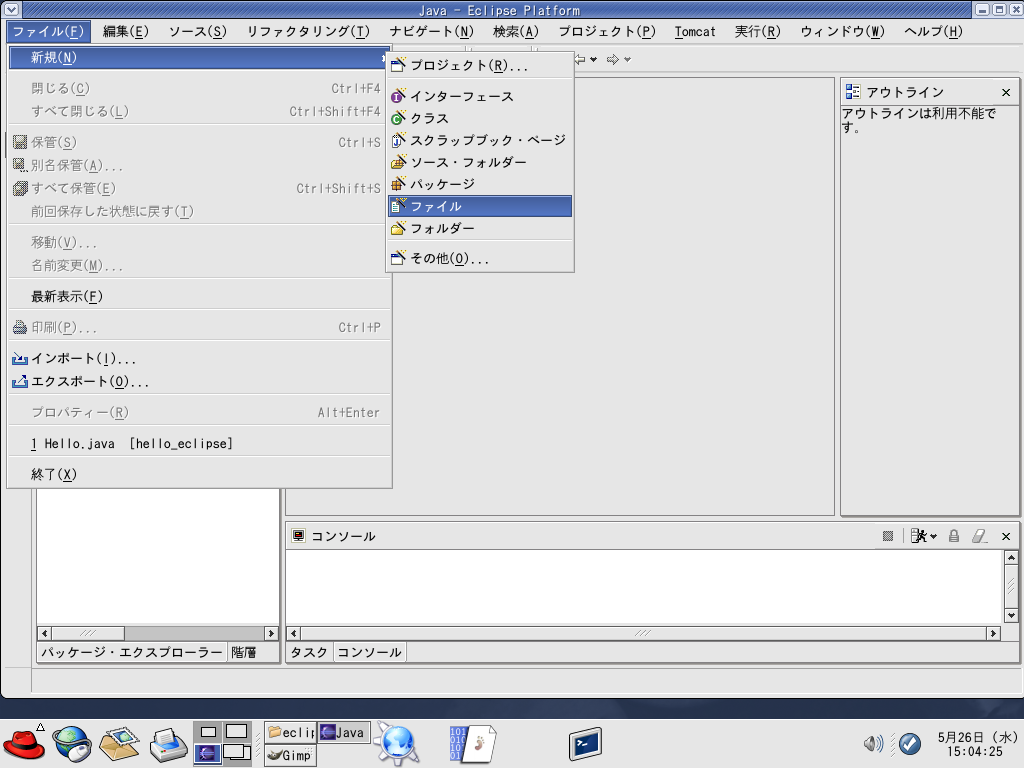Click the spiked globe icon in the panel
The image size is (1024, 768).
tap(397, 743)
